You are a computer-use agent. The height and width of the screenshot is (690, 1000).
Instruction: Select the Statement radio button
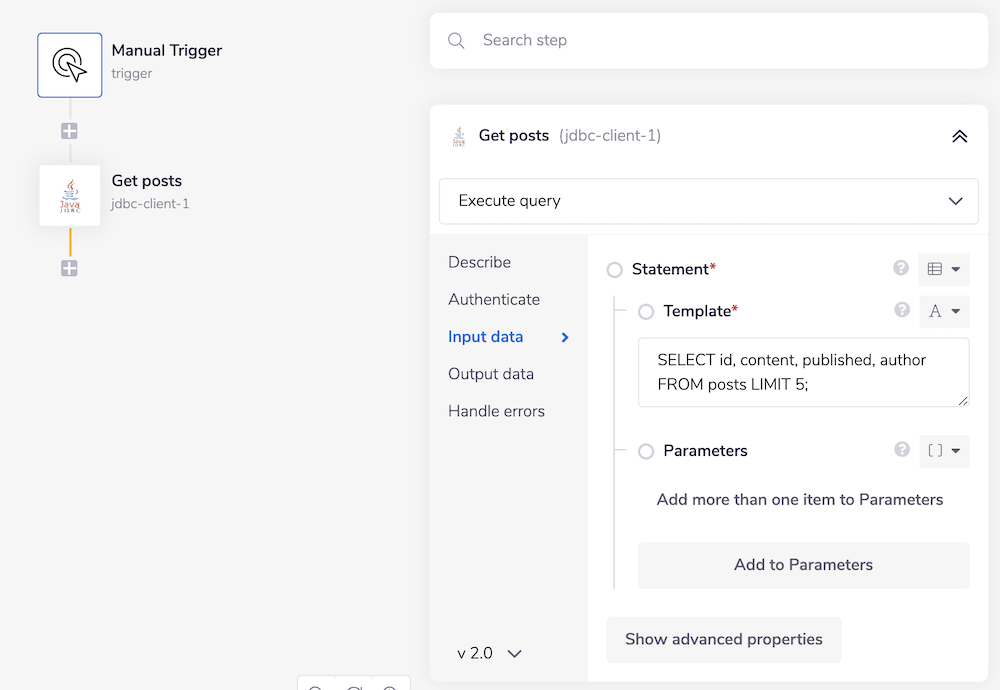pos(615,270)
